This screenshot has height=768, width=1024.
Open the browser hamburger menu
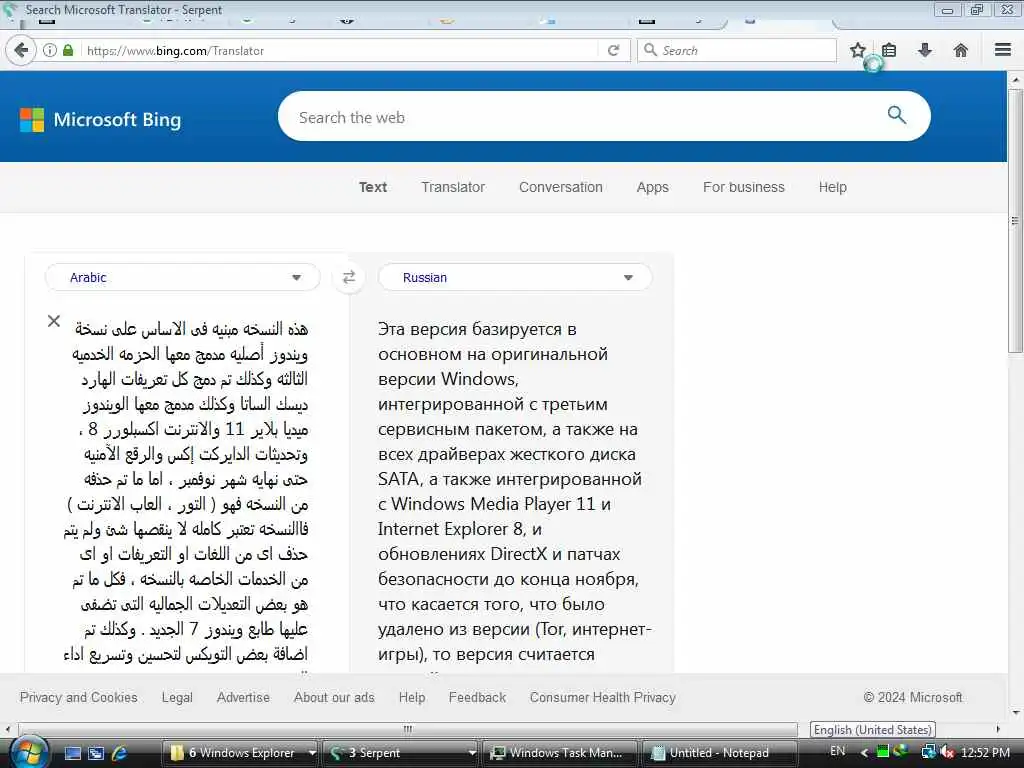(x=1003, y=50)
